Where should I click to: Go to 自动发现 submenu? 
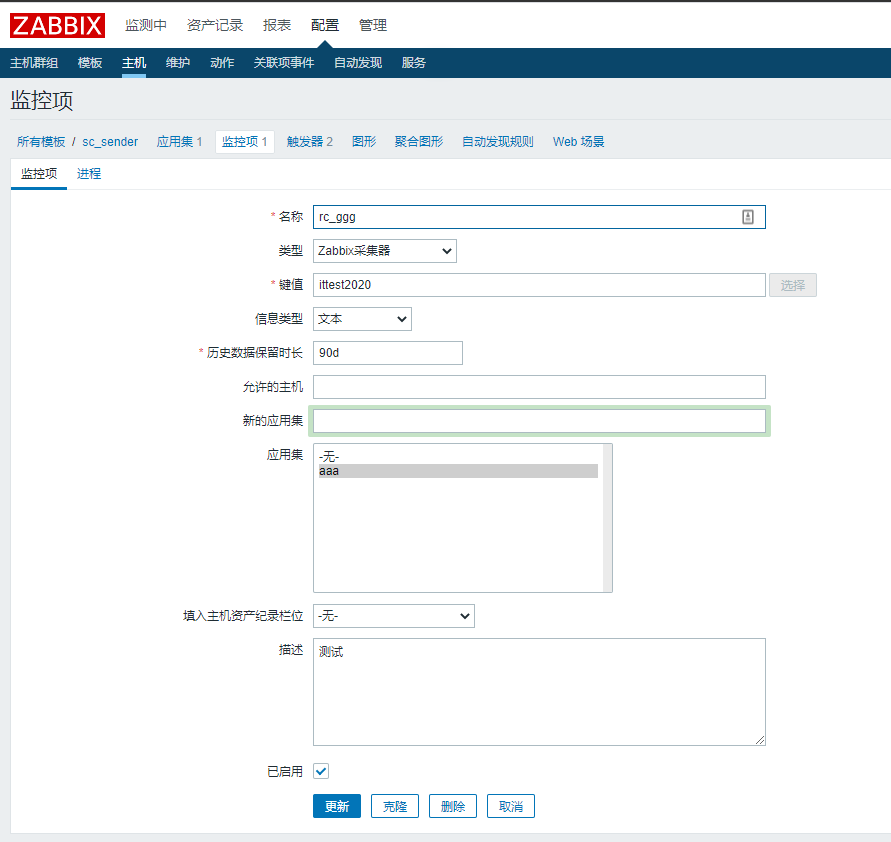point(358,63)
